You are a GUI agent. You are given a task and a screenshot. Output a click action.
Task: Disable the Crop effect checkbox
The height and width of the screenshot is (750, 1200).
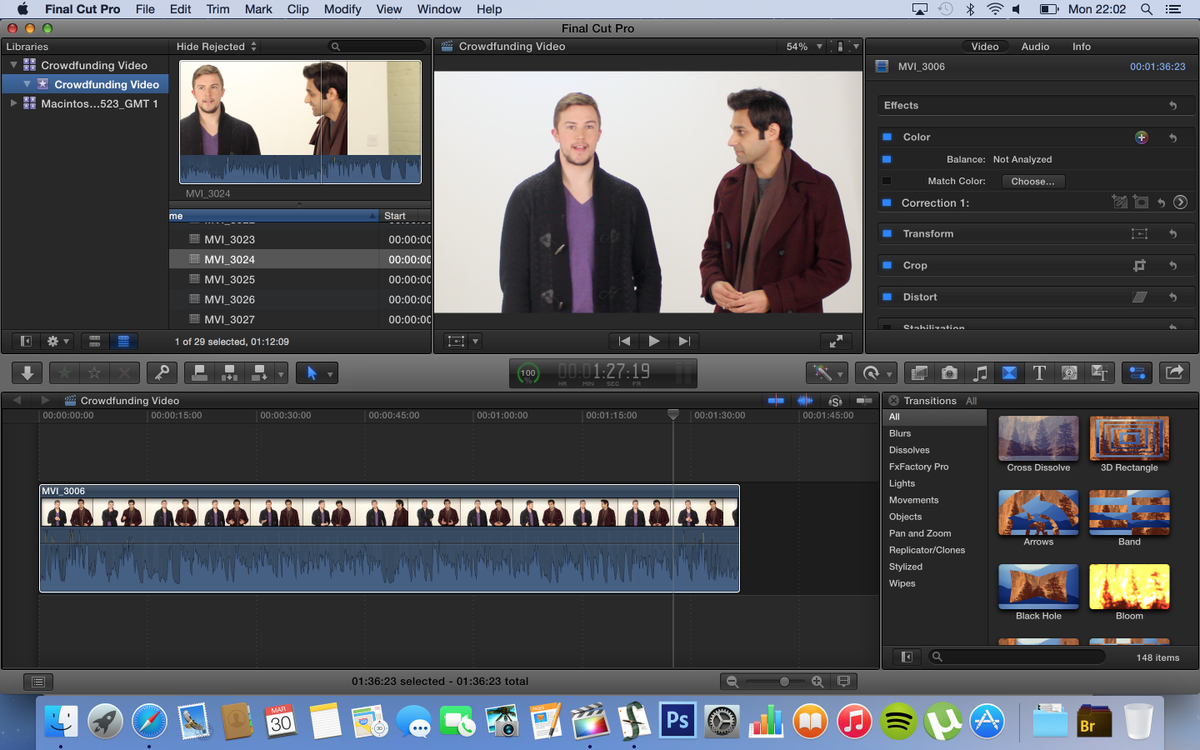pyautogui.click(x=886, y=264)
